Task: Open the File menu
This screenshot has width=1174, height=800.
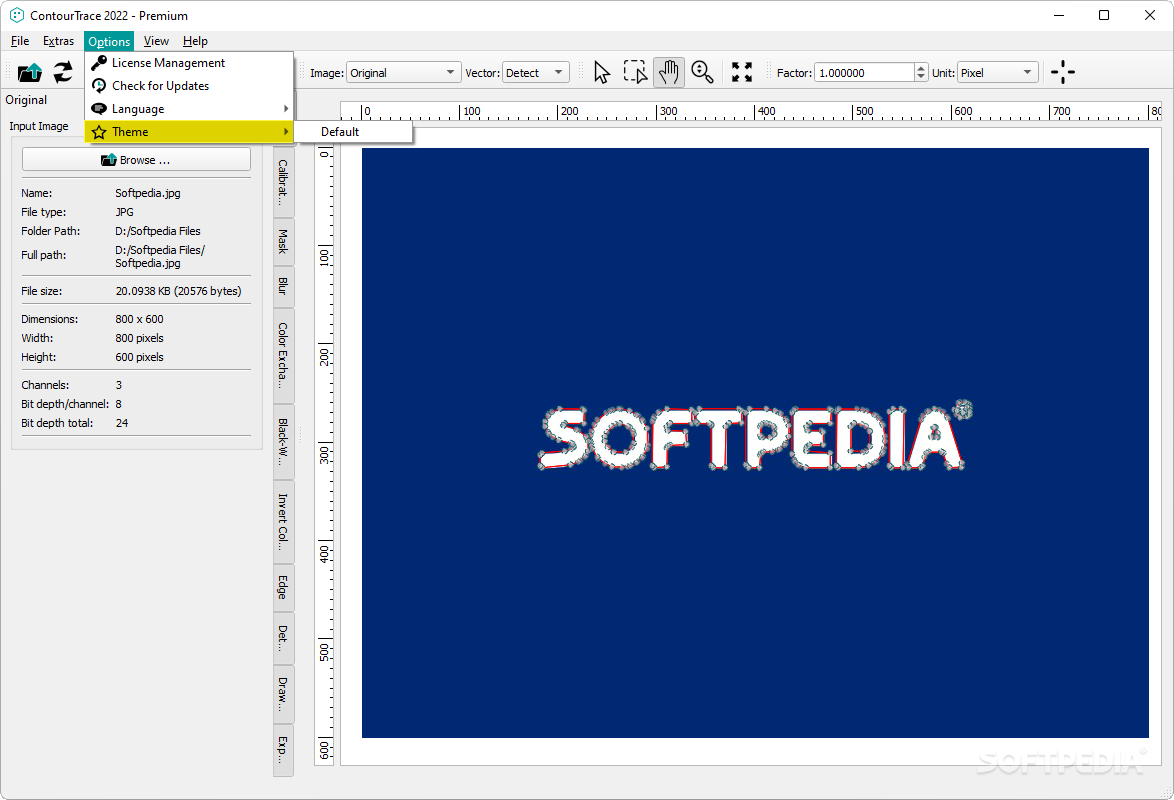Action: pyautogui.click(x=20, y=41)
